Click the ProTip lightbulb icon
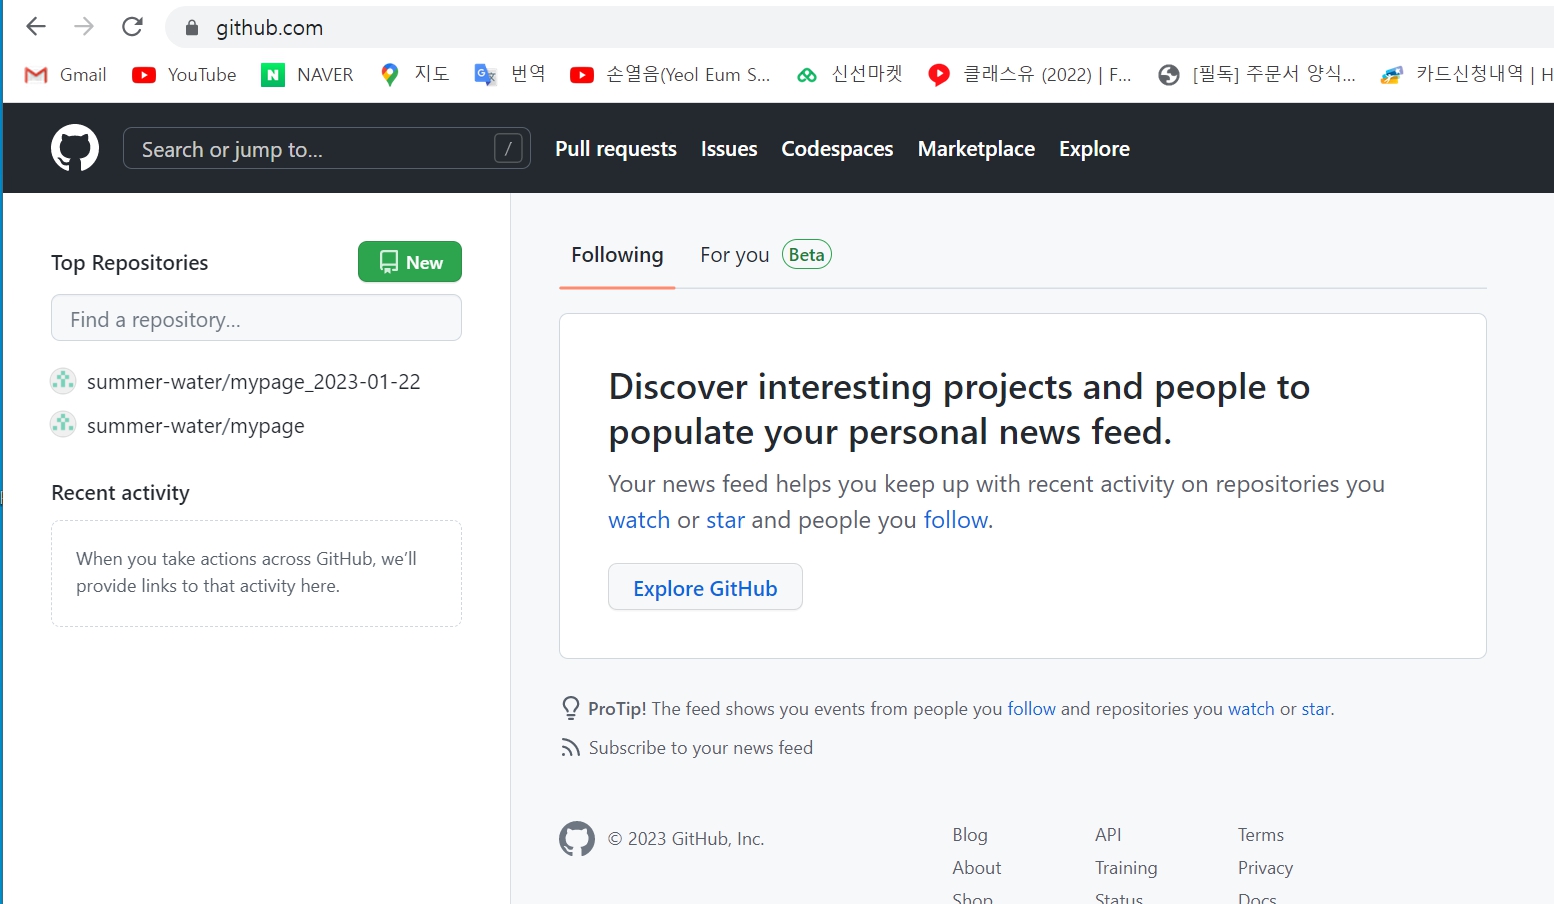This screenshot has width=1554, height=904. click(571, 708)
